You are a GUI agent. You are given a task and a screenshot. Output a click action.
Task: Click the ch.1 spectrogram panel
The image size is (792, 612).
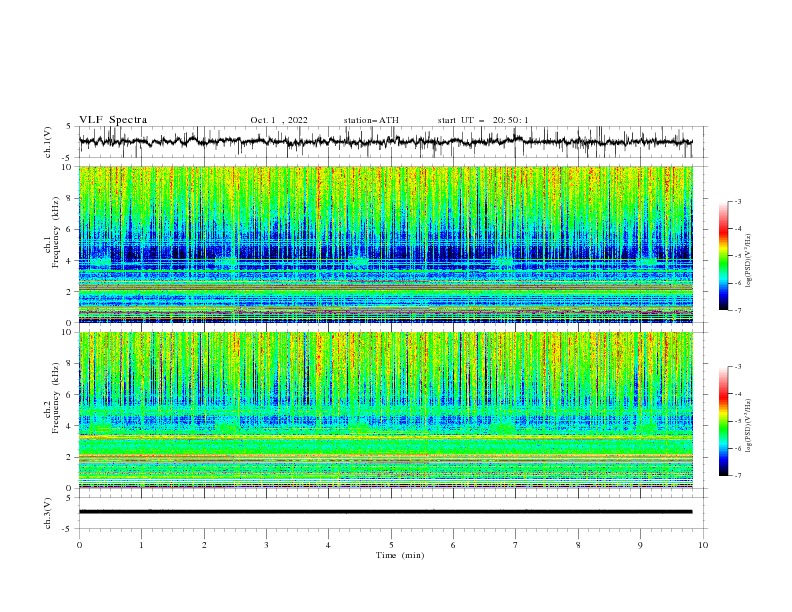pyautogui.click(x=386, y=244)
